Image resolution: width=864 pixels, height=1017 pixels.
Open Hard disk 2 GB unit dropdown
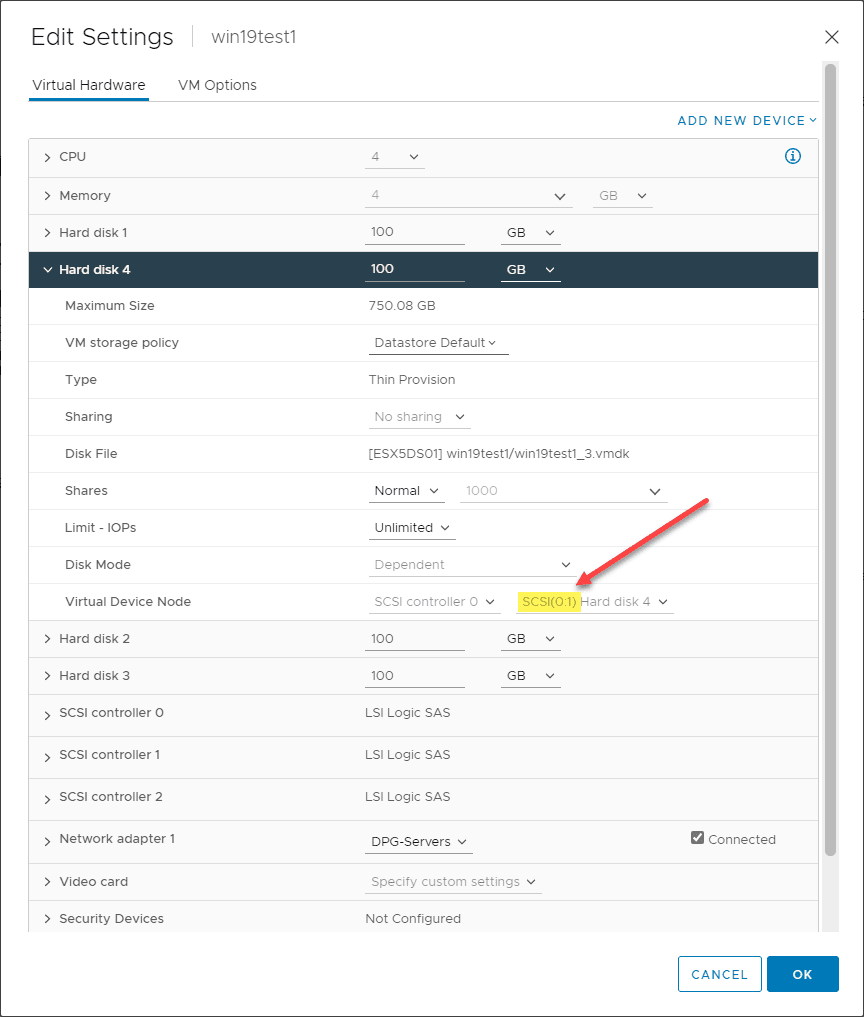[x=531, y=639]
